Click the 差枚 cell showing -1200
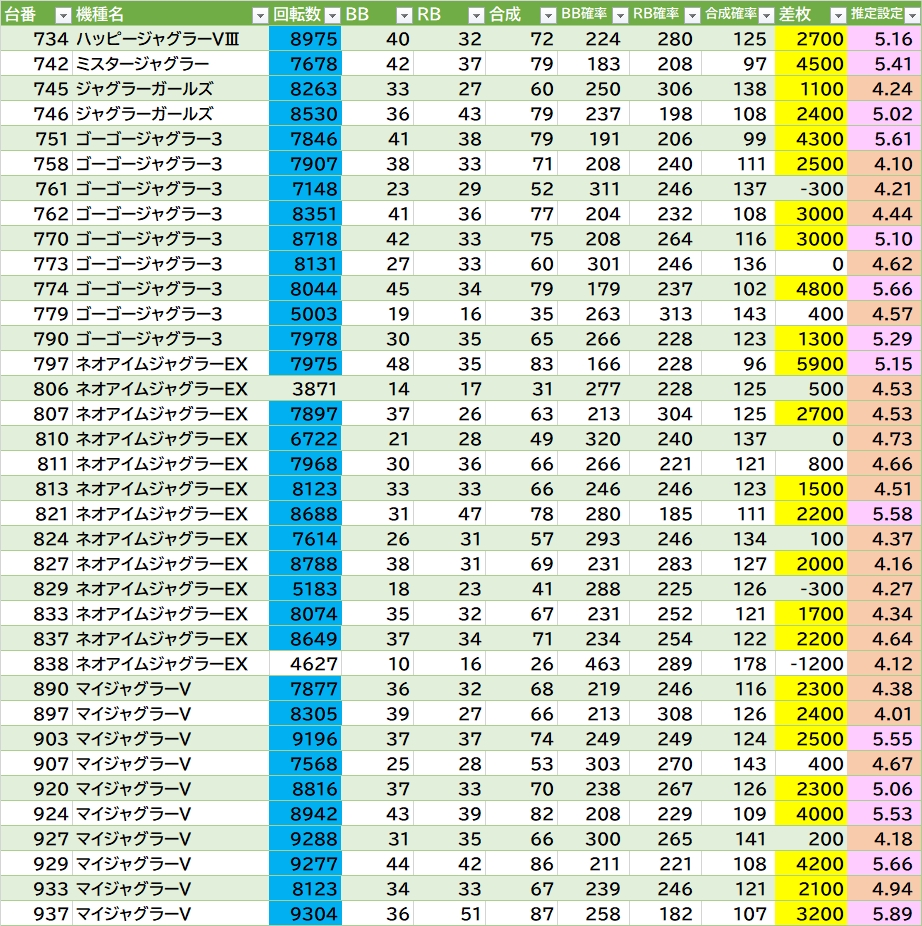The width and height of the screenshot is (922, 926). coord(811,664)
